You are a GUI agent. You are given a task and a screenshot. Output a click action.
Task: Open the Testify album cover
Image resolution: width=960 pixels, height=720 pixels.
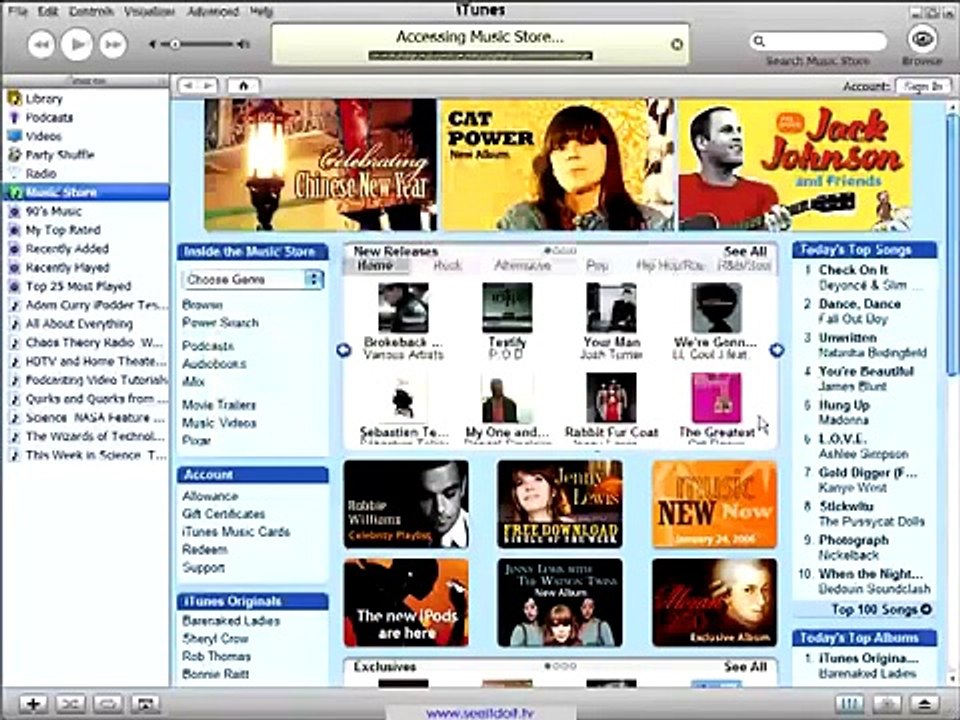coord(507,308)
